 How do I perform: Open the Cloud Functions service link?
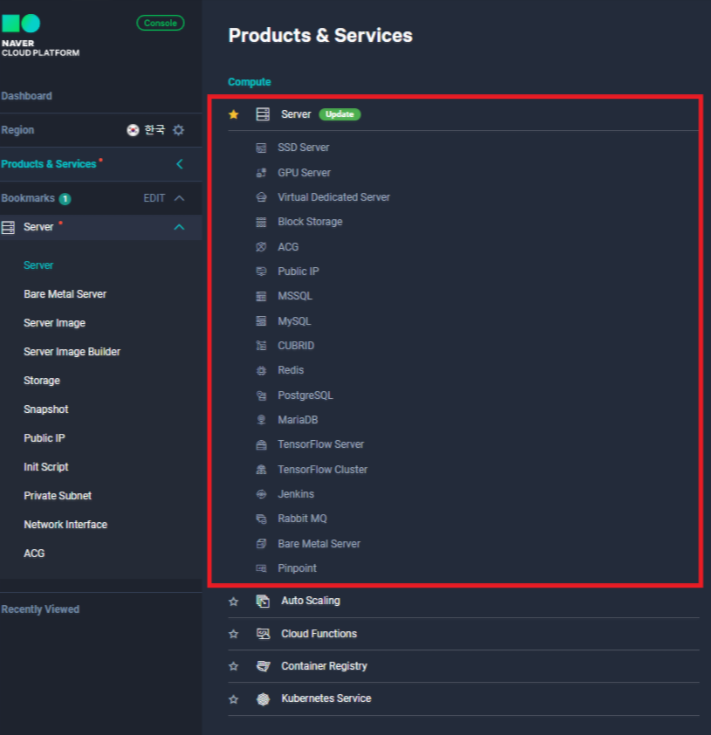point(319,634)
